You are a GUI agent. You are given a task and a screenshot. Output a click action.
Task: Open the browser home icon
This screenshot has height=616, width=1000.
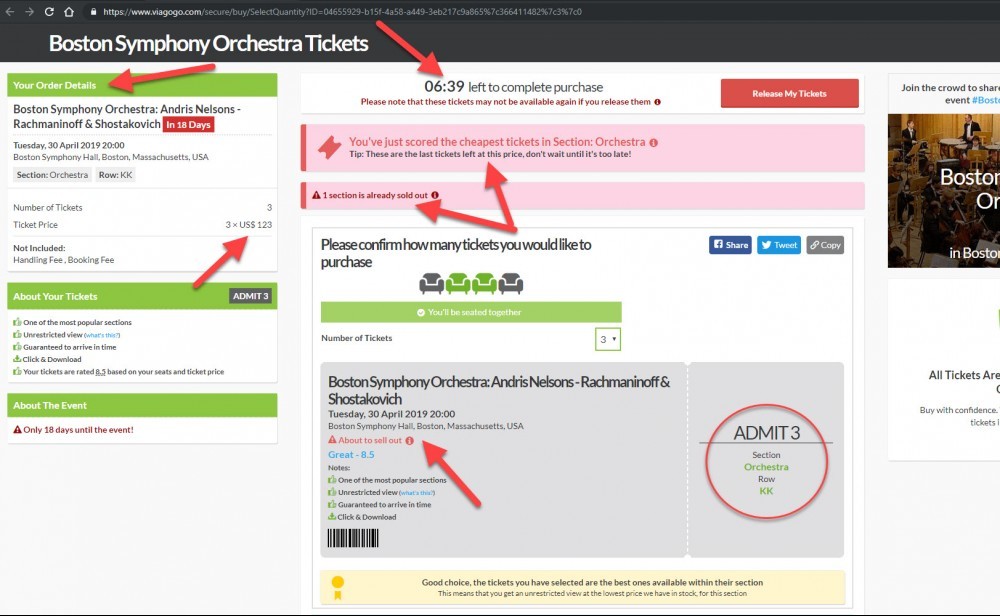[69, 11]
